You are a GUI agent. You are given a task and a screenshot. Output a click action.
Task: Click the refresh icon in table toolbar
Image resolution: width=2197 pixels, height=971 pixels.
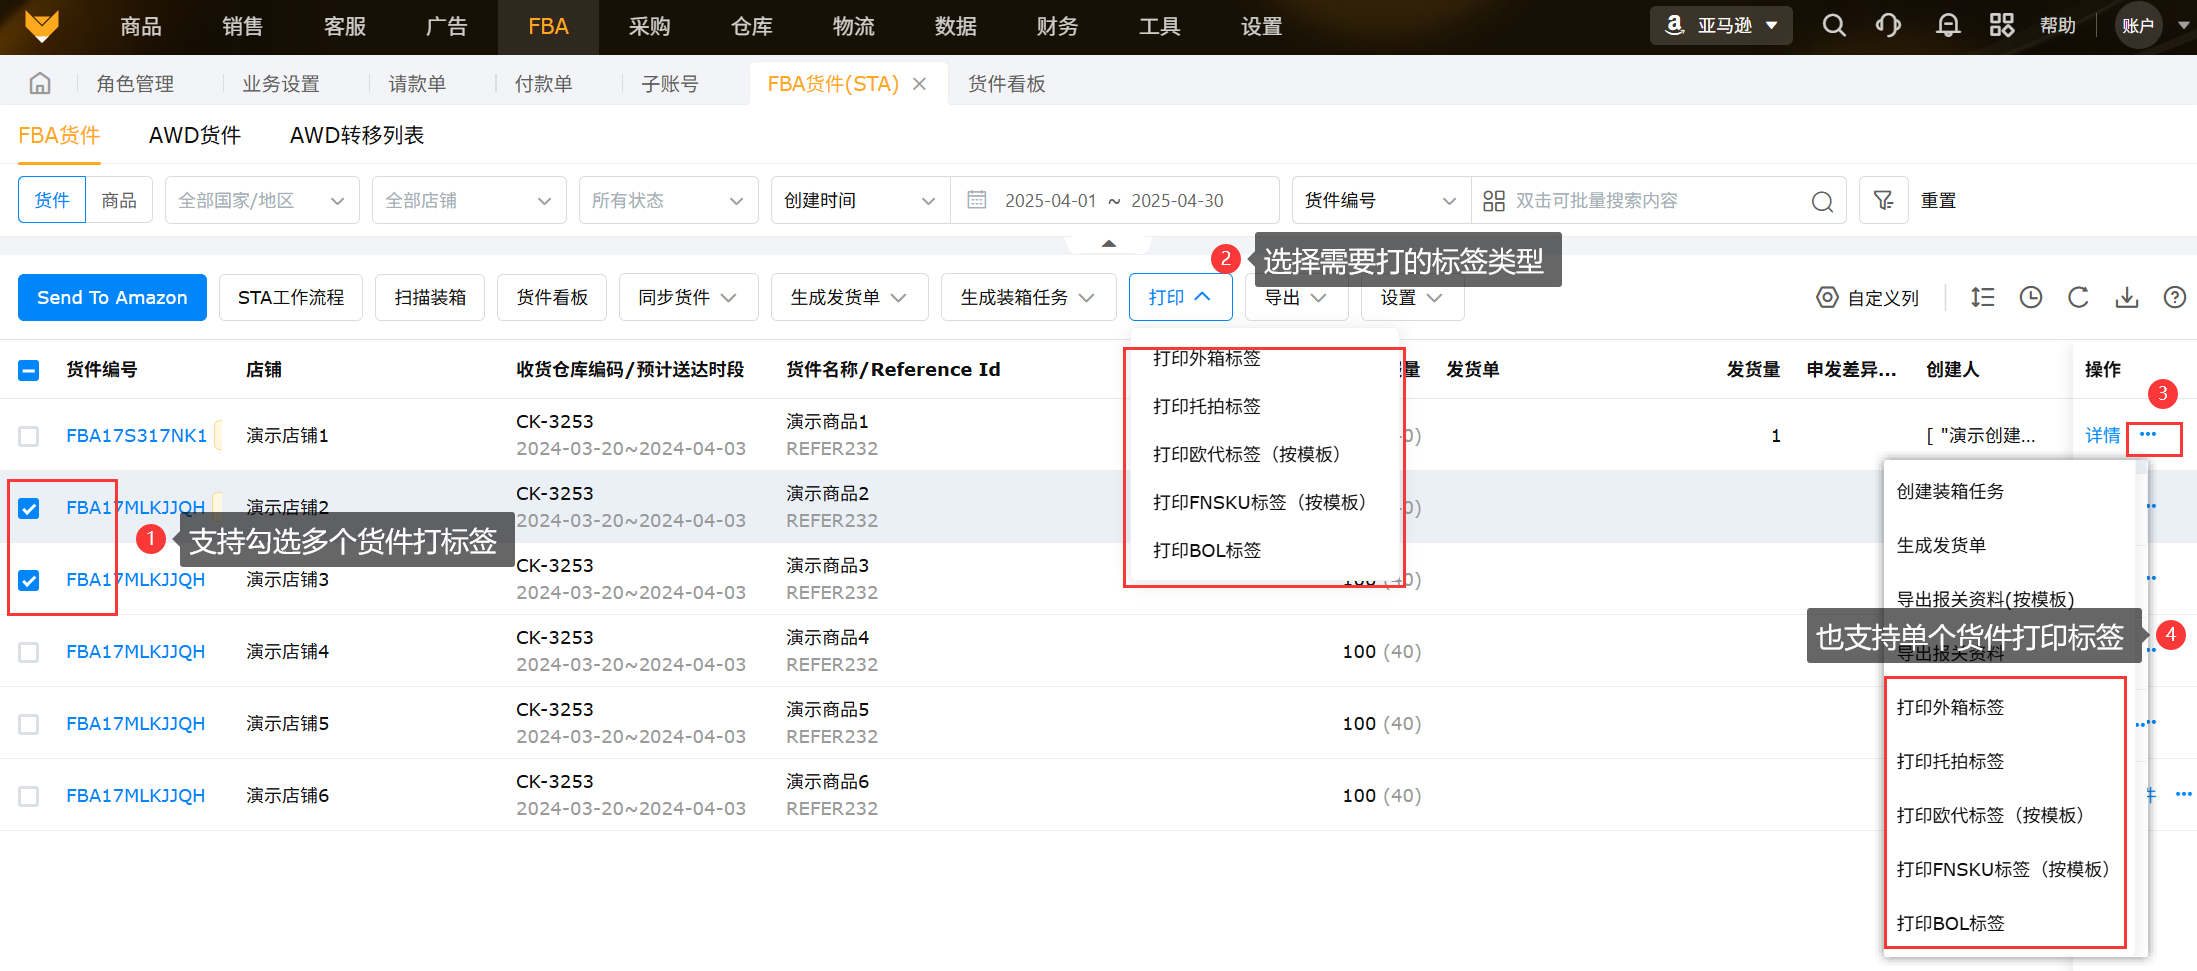point(2078,298)
